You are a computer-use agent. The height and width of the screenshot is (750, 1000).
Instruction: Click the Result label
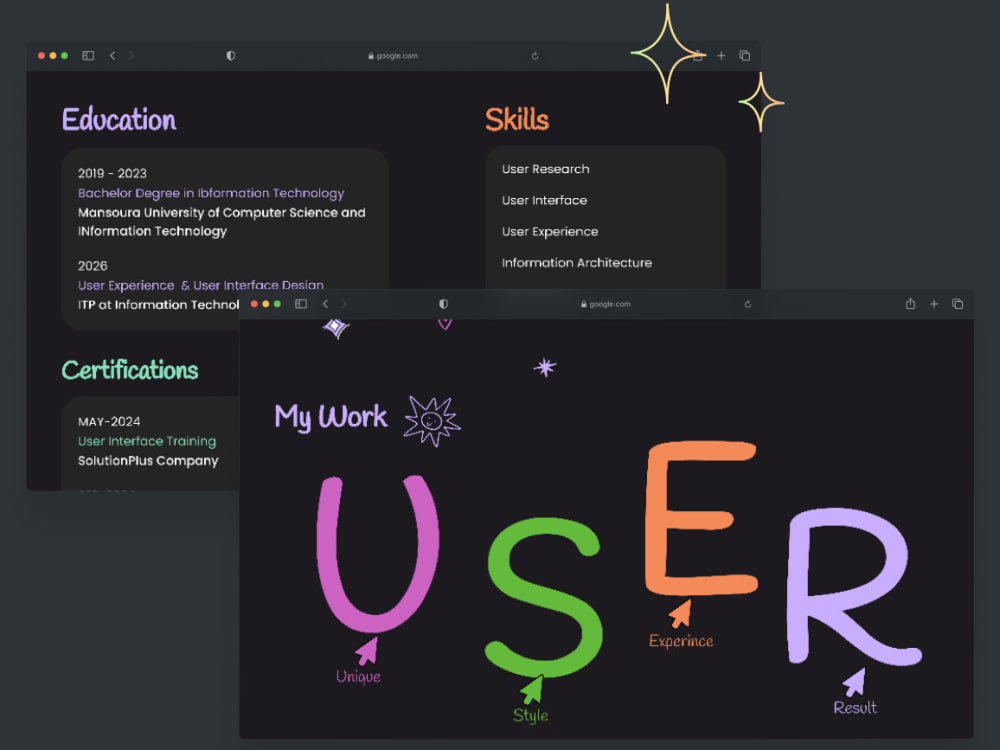click(x=855, y=707)
